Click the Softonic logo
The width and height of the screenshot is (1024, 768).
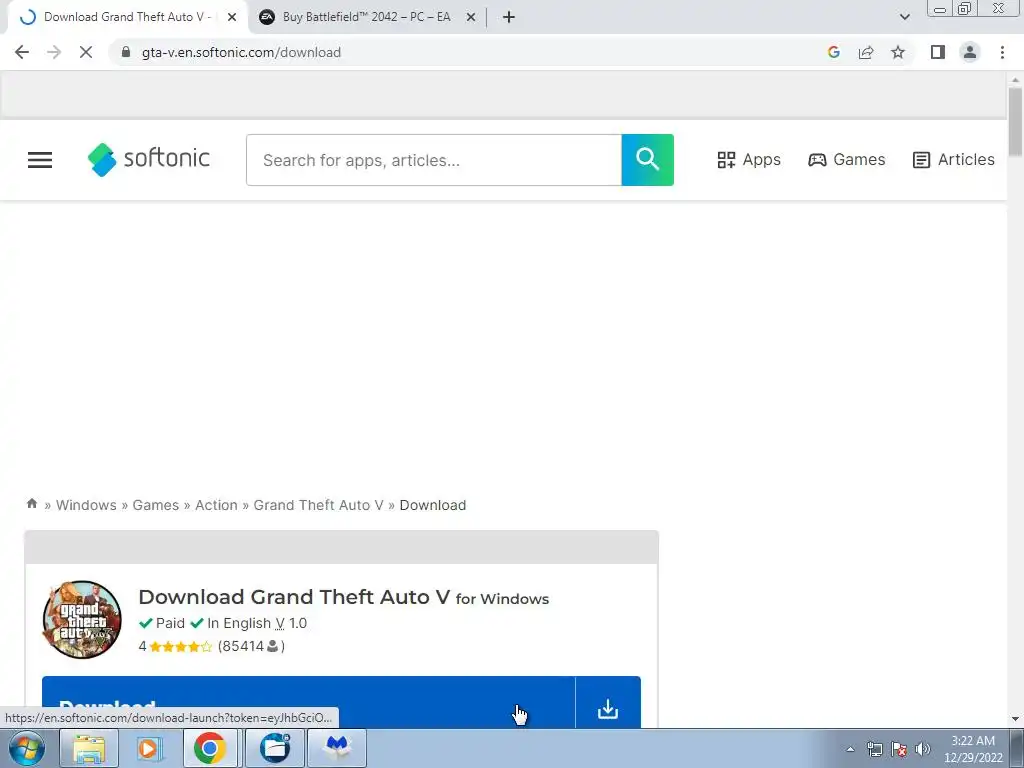tap(148, 159)
